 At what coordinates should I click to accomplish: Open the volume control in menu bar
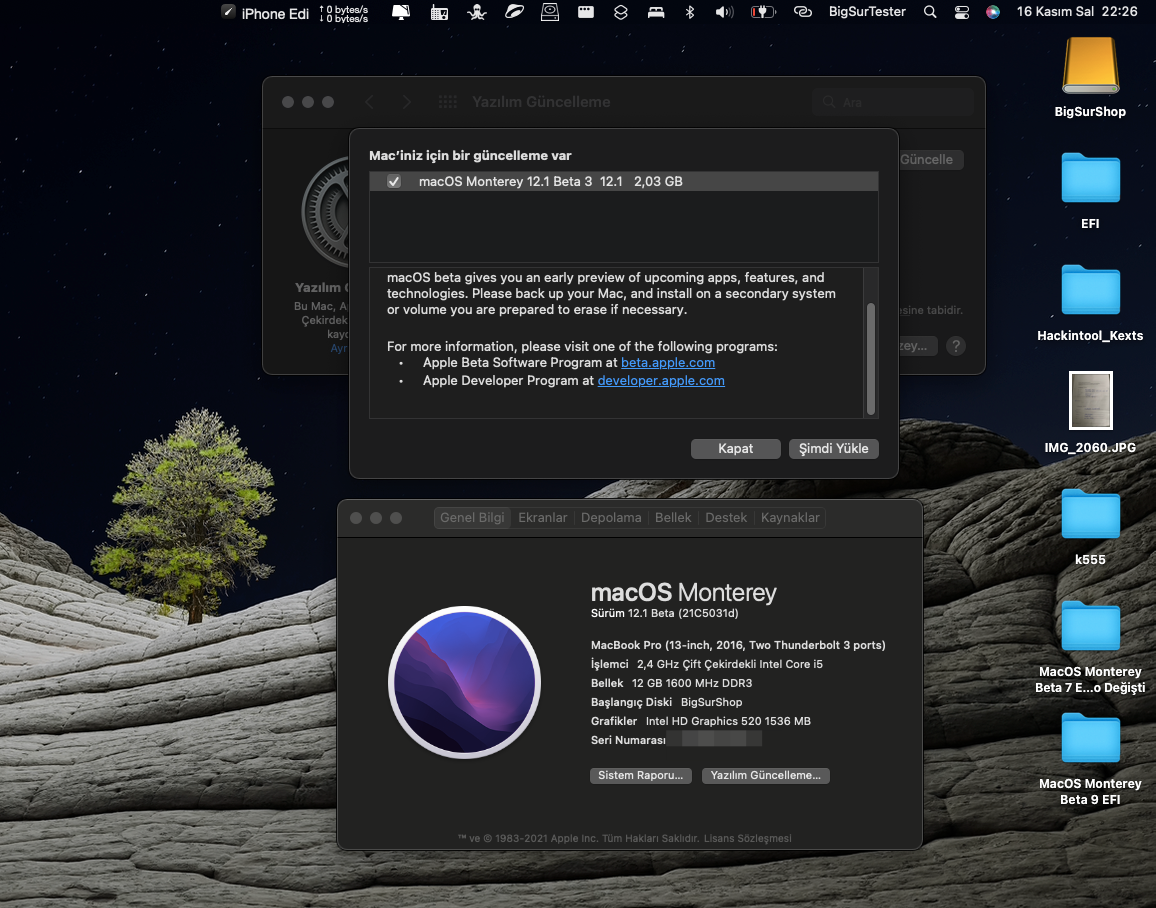pos(725,12)
